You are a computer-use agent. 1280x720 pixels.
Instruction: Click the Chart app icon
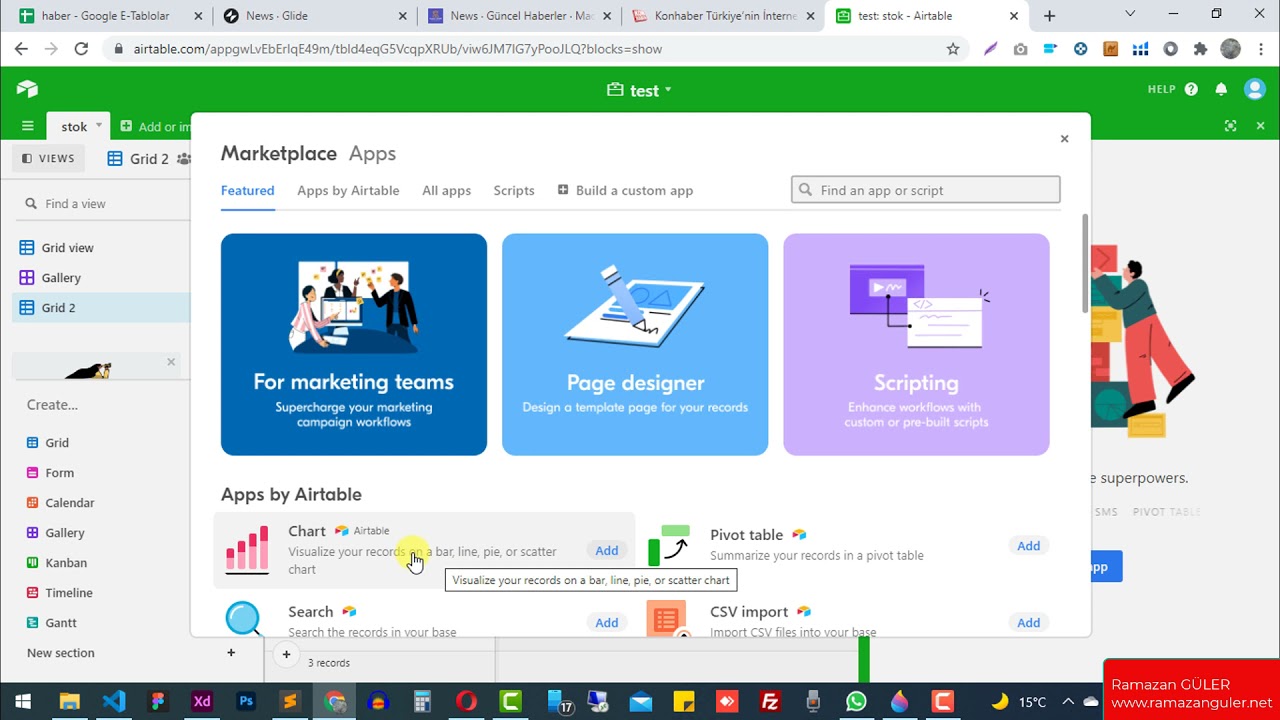click(x=247, y=549)
